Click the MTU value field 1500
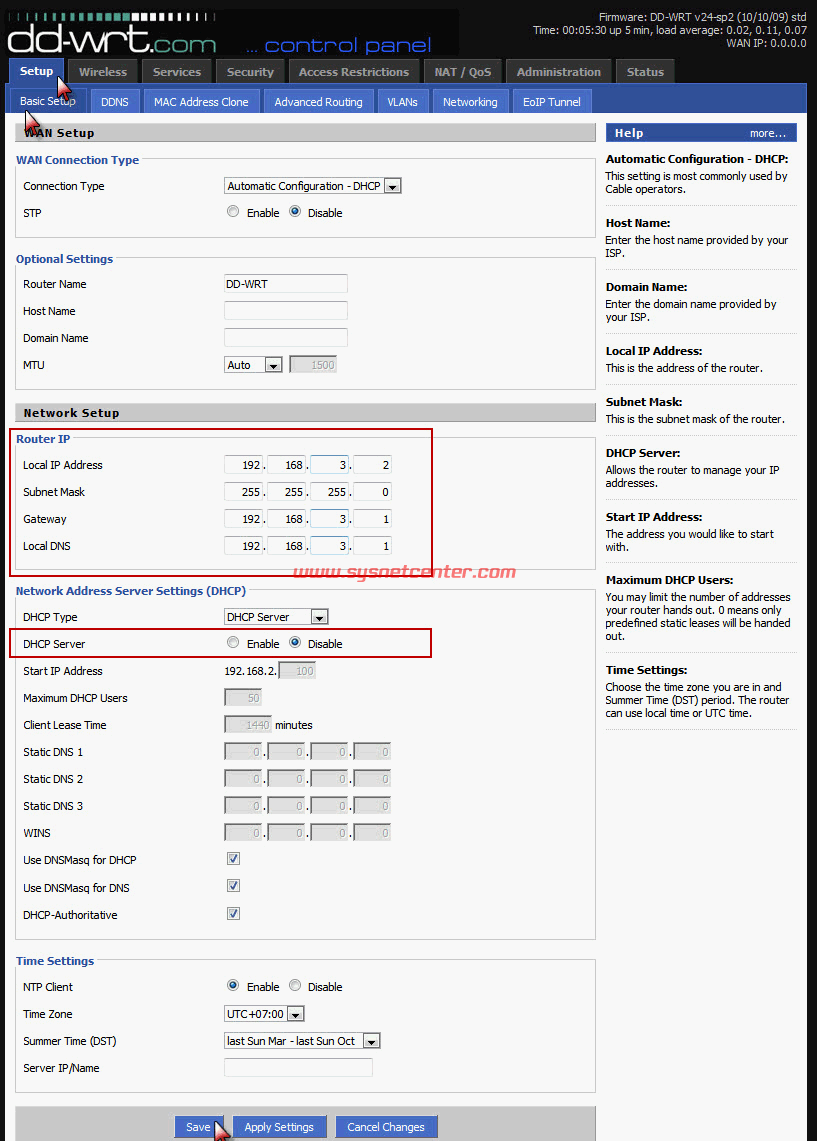Screen dimensions: 817x1141 313,365
